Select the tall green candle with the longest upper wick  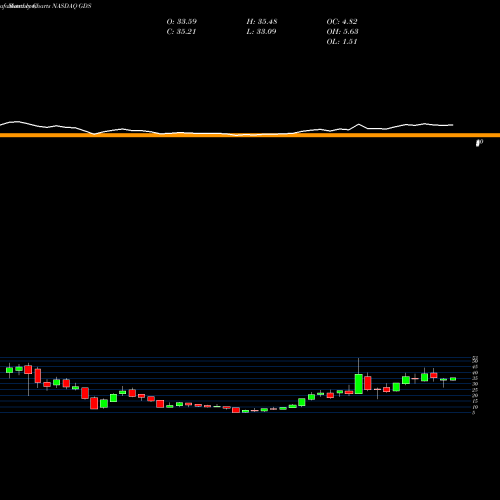[x=359, y=384]
